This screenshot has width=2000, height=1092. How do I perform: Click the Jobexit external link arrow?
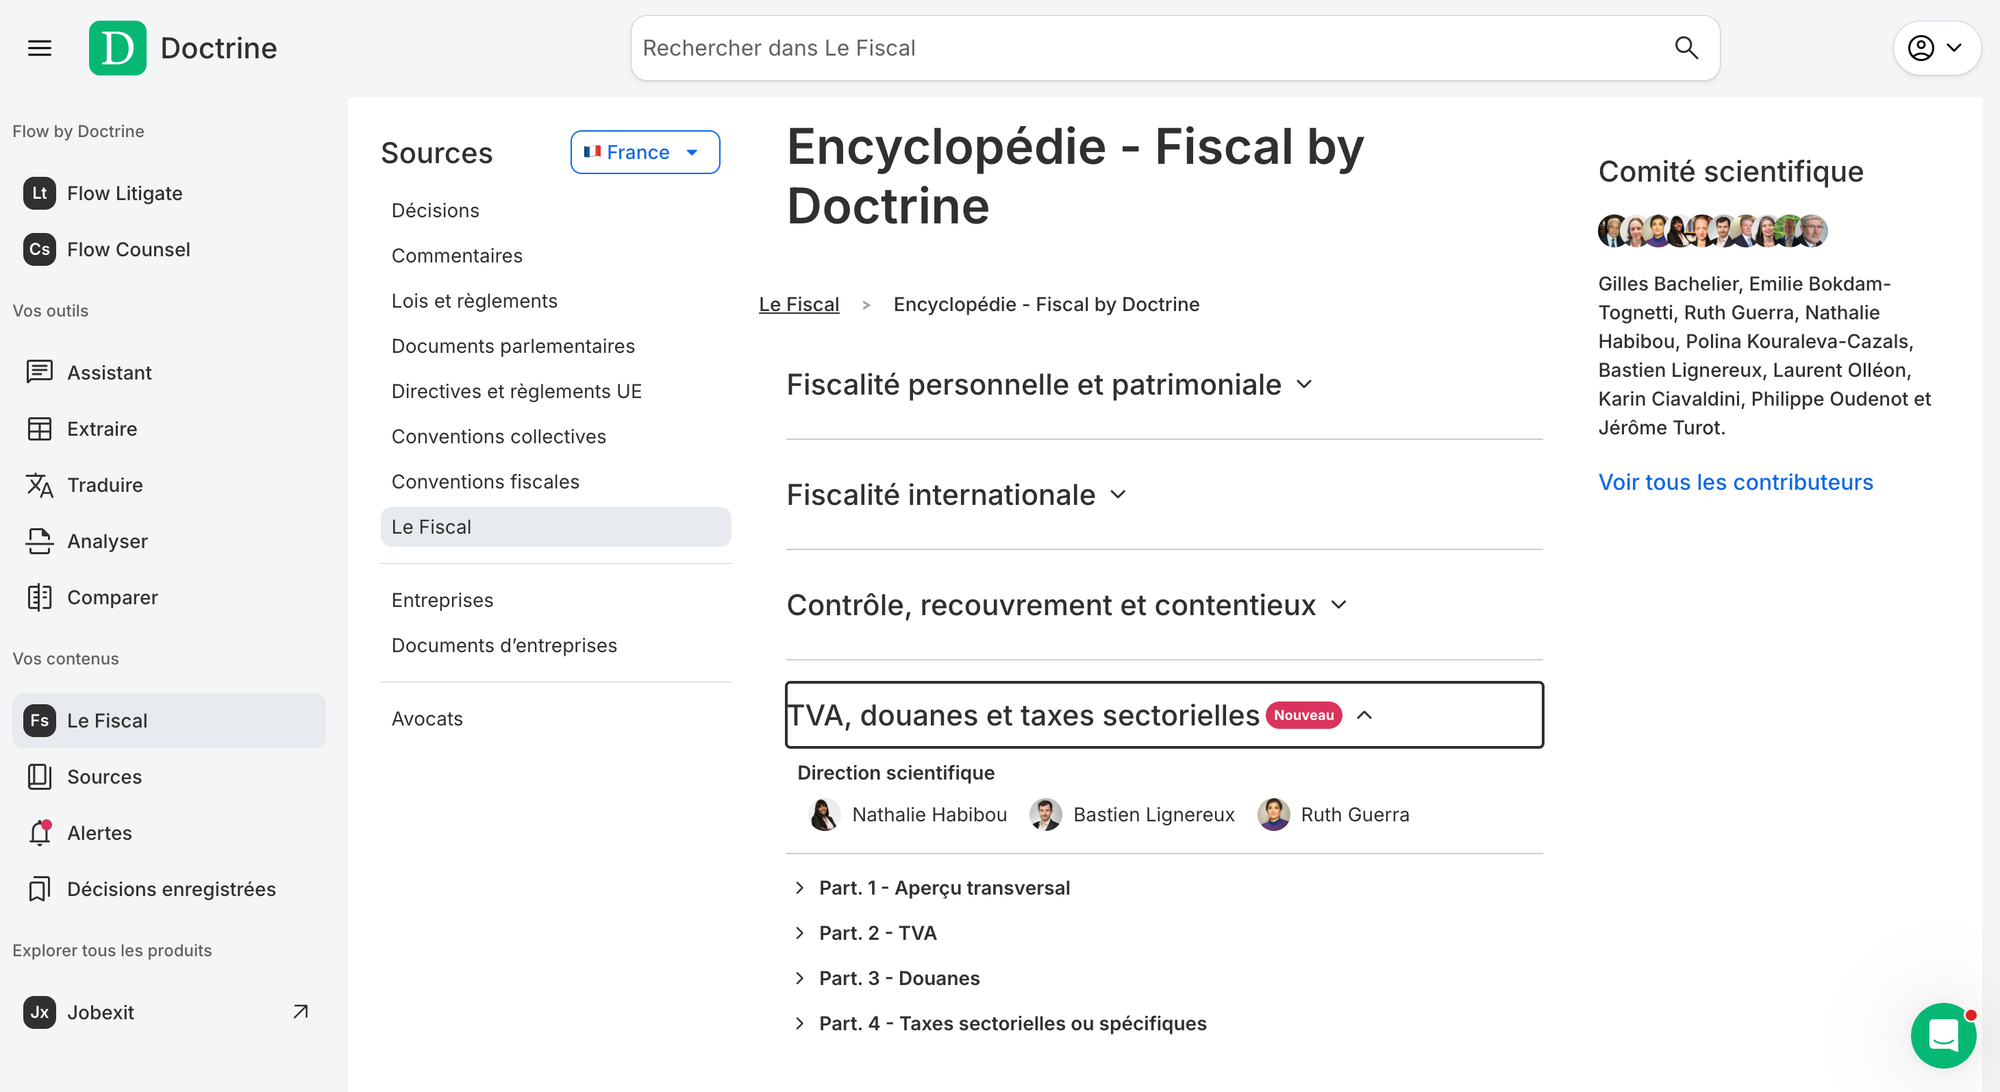(300, 1012)
